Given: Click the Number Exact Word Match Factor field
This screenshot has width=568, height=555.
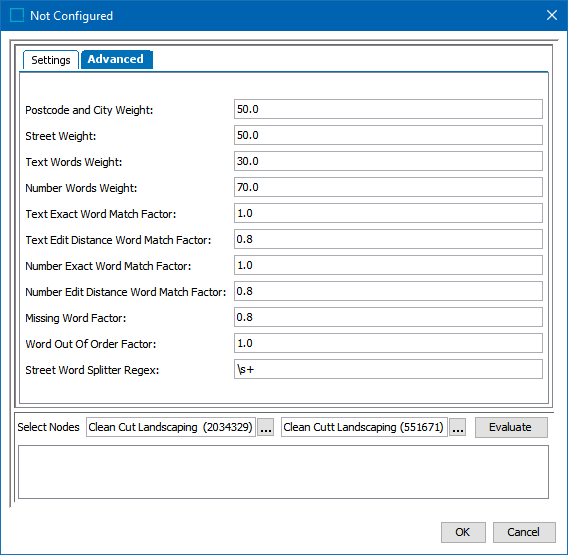Looking at the screenshot, I should click(388, 265).
